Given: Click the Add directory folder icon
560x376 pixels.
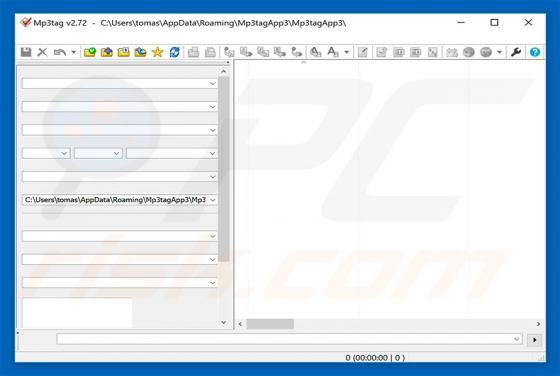Looking at the screenshot, I should 106,52.
